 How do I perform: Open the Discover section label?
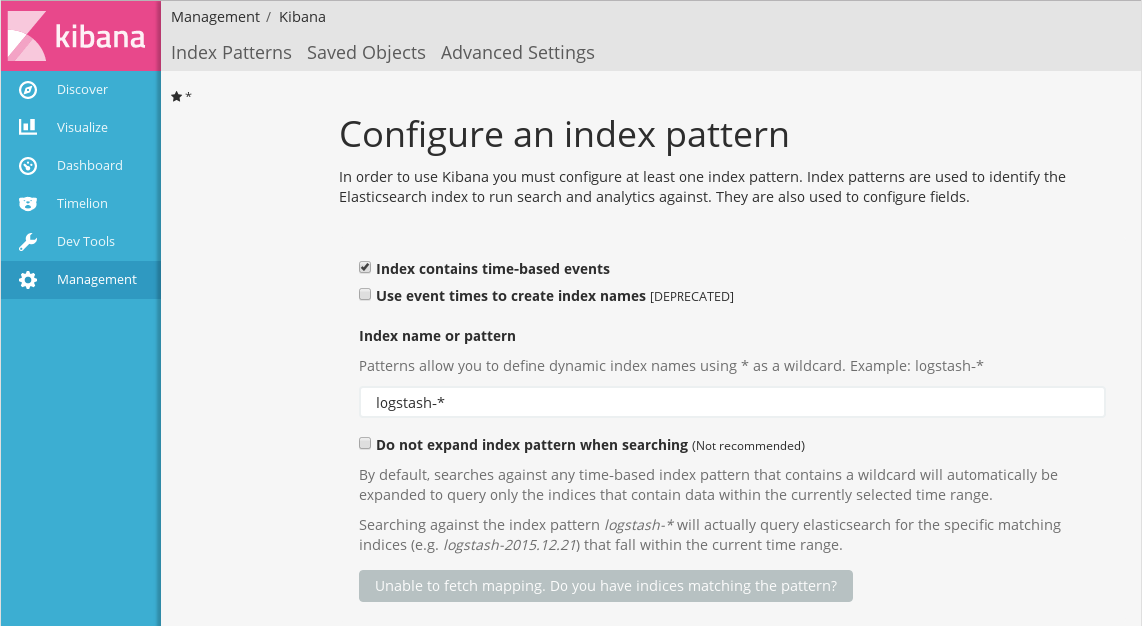(82, 90)
